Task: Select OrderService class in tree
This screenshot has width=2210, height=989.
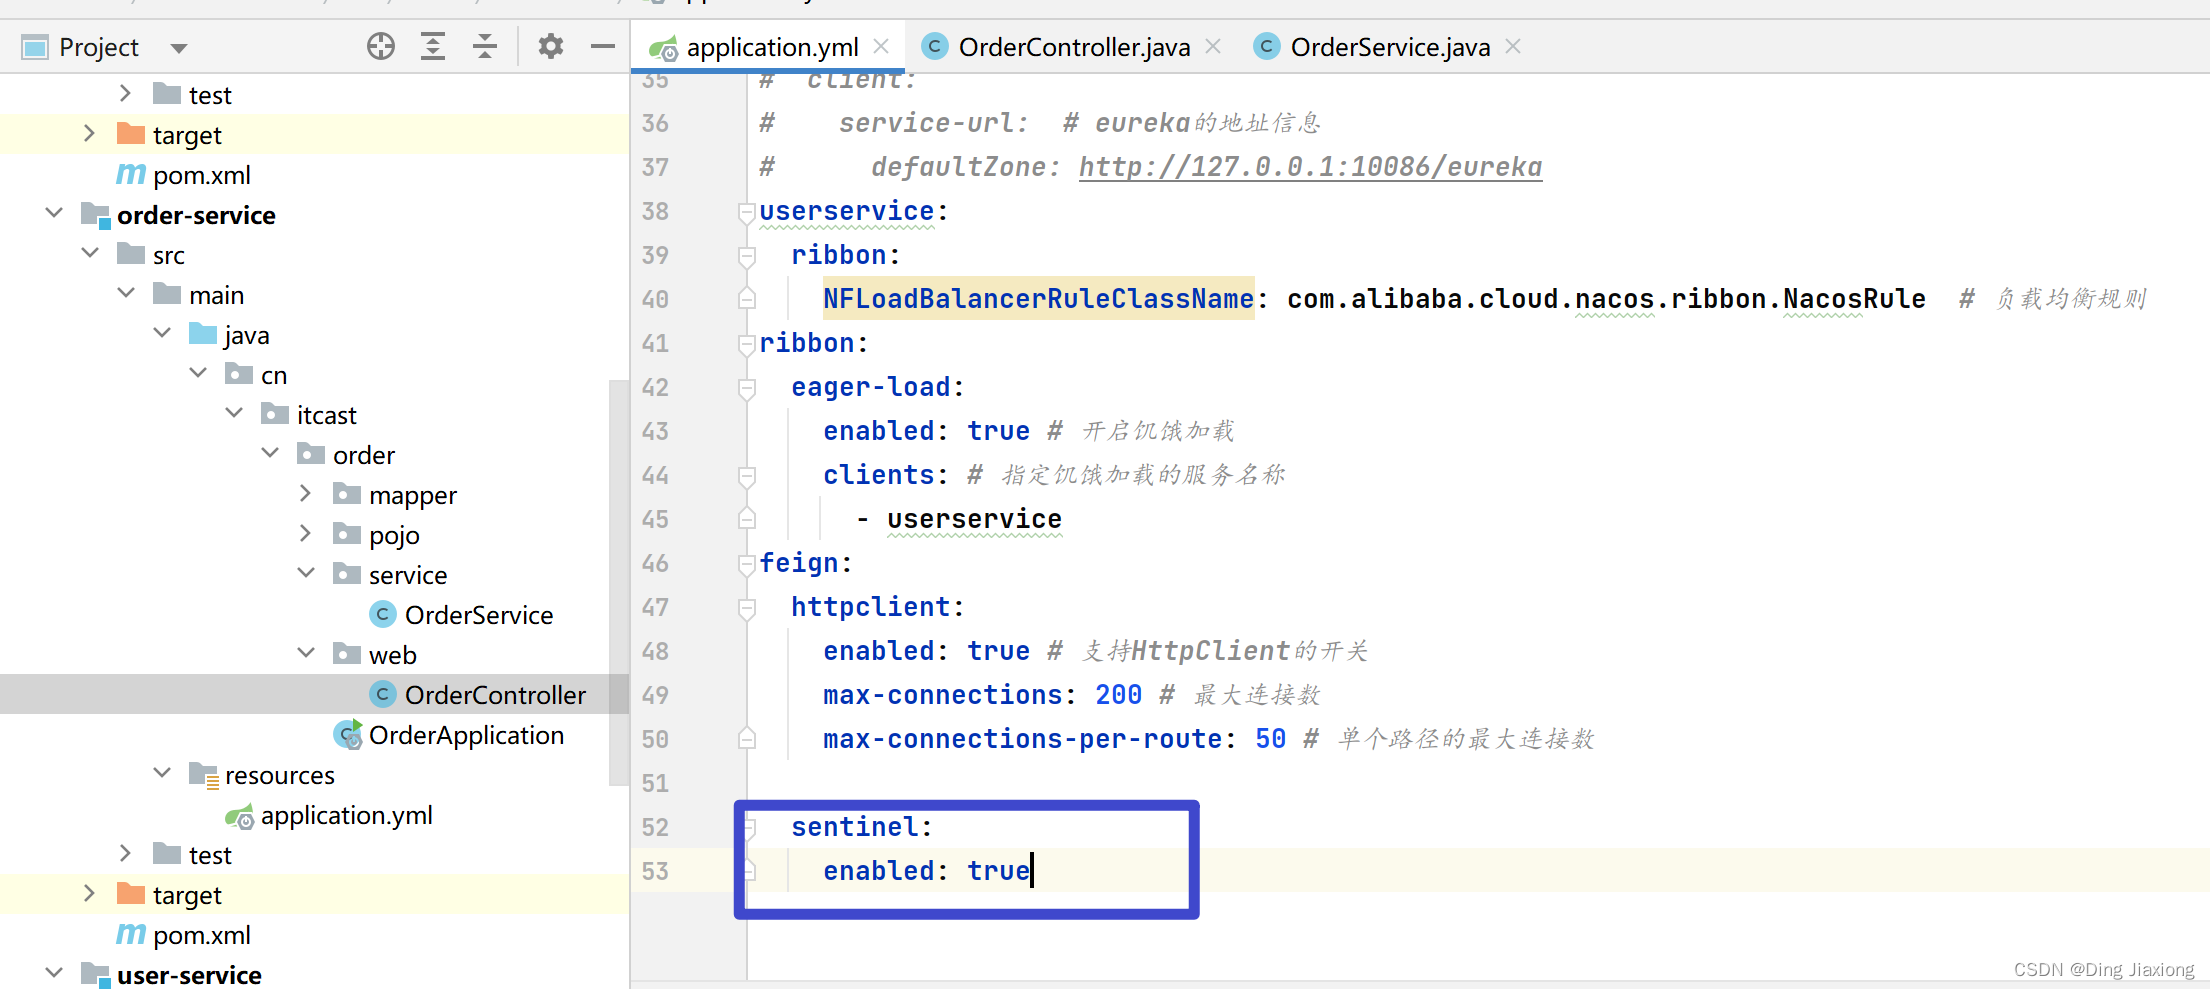Action: pos(478,615)
